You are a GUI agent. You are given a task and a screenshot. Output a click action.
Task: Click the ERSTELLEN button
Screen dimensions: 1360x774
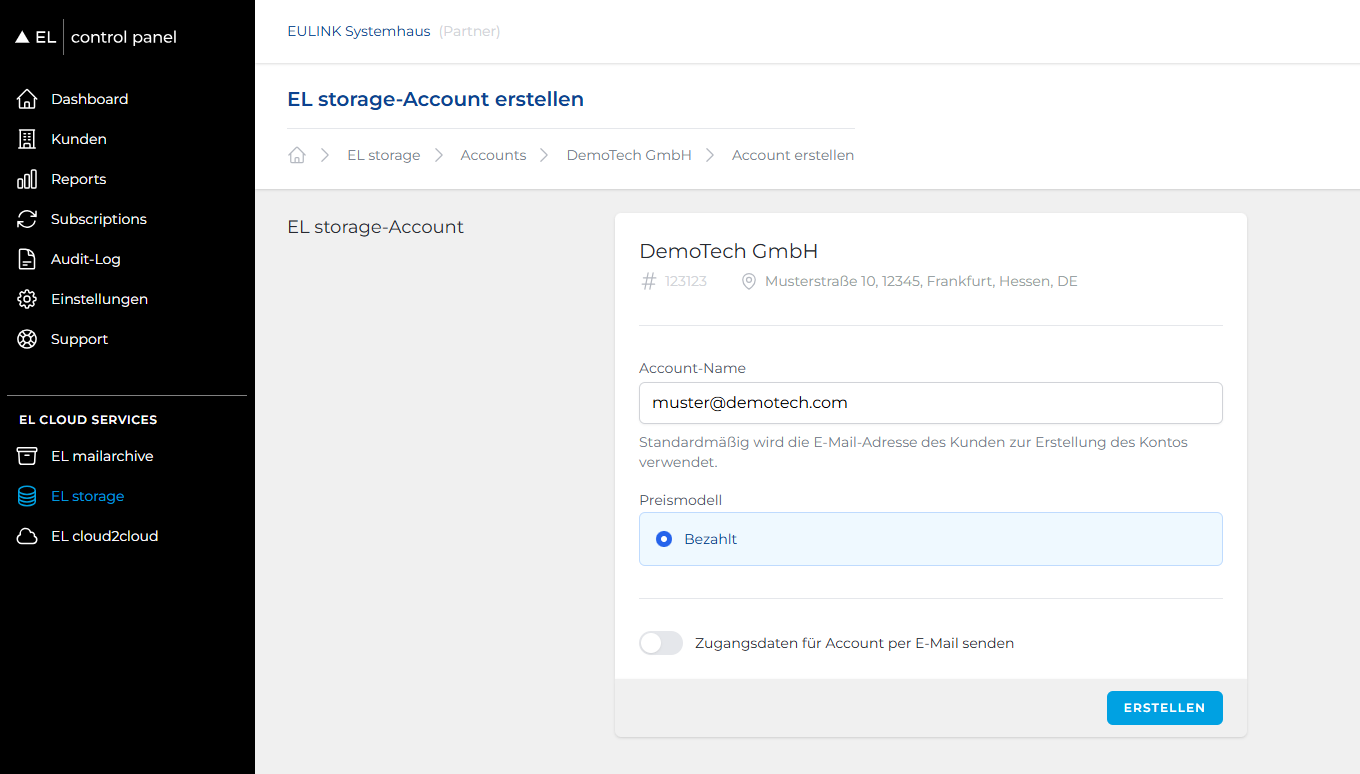tap(1164, 707)
